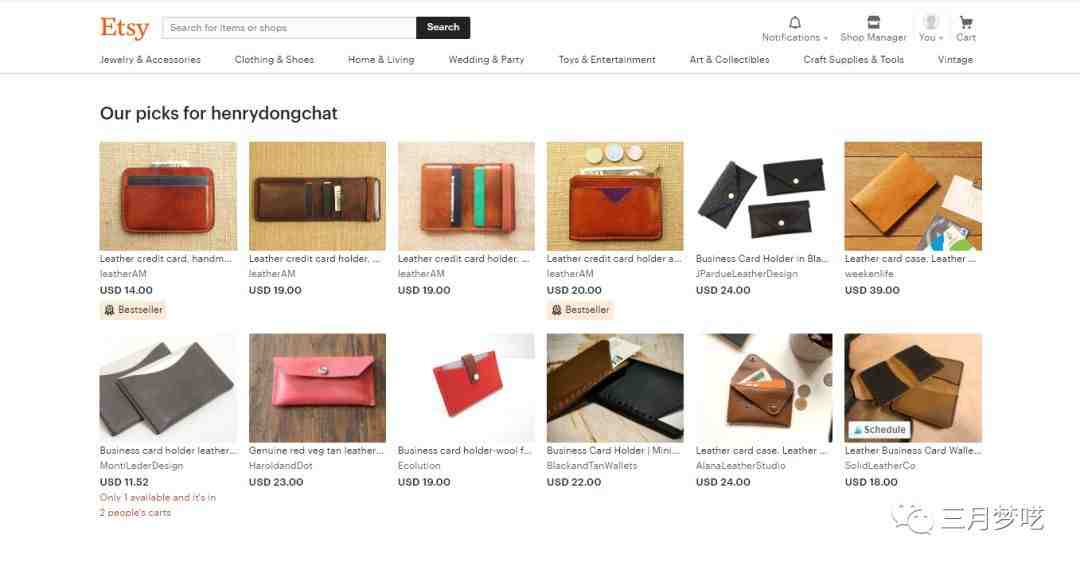Select the Vintage category menu
This screenshot has width=1080, height=566.
click(955, 60)
